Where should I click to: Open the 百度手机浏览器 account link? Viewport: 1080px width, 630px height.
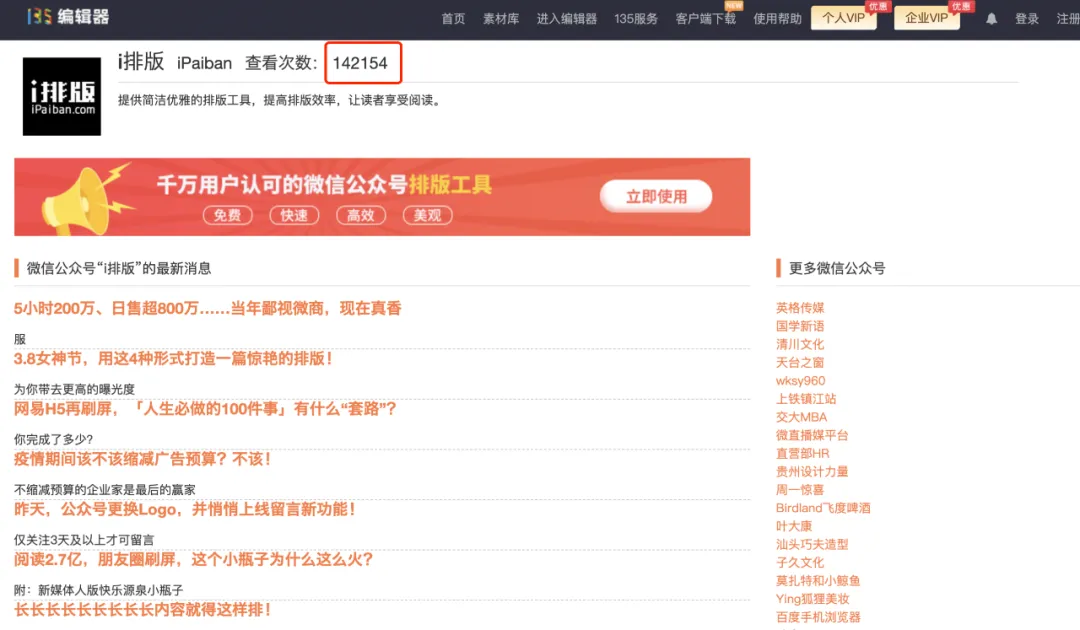click(x=818, y=618)
